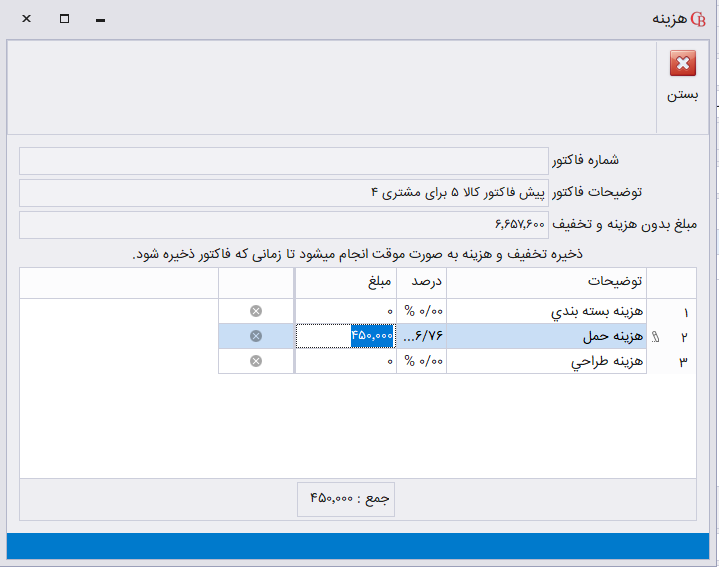Click the red بستن close icon
This screenshot has height=567, width=719.
683,65
